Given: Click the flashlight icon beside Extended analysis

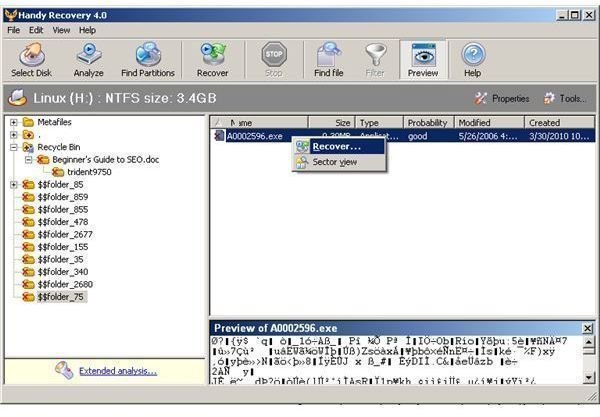Looking at the screenshot, I should click(64, 370).
